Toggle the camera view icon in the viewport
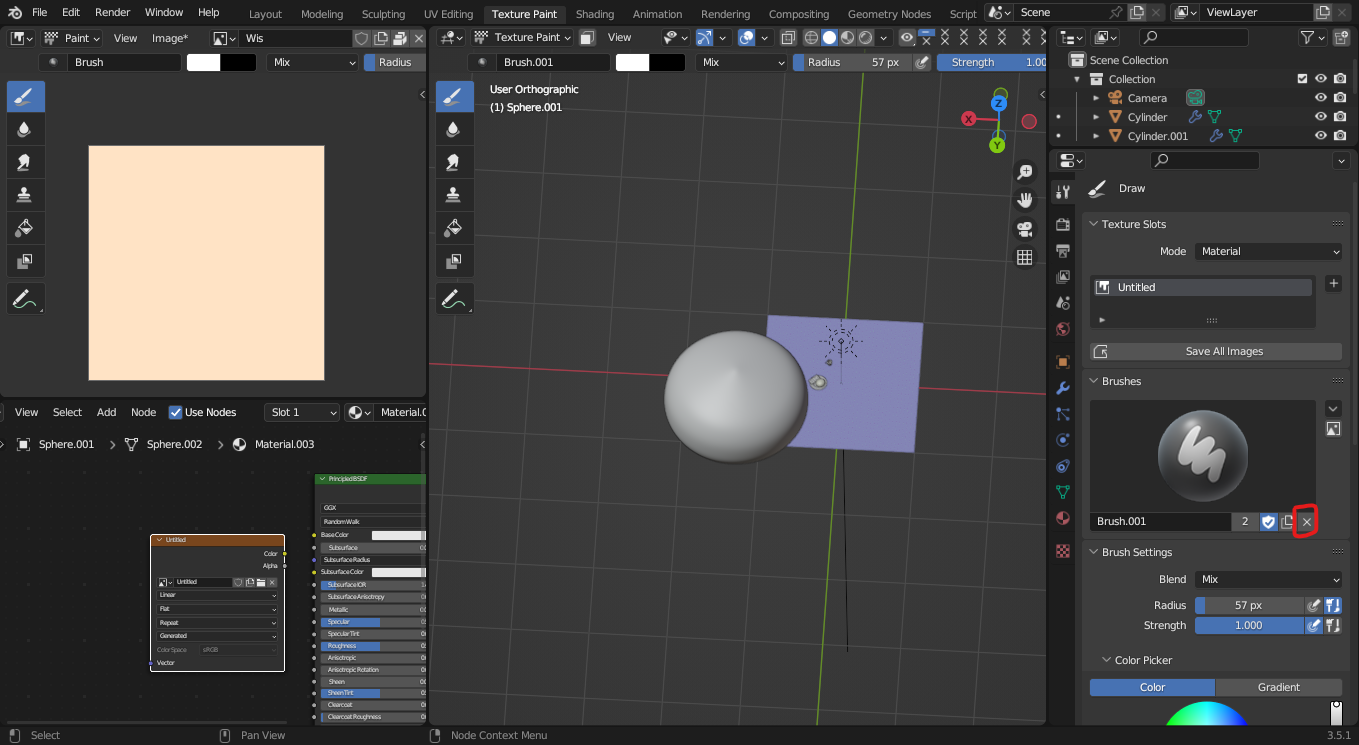This screenshot has height=745, width=1359. [x=1024, y=229]
